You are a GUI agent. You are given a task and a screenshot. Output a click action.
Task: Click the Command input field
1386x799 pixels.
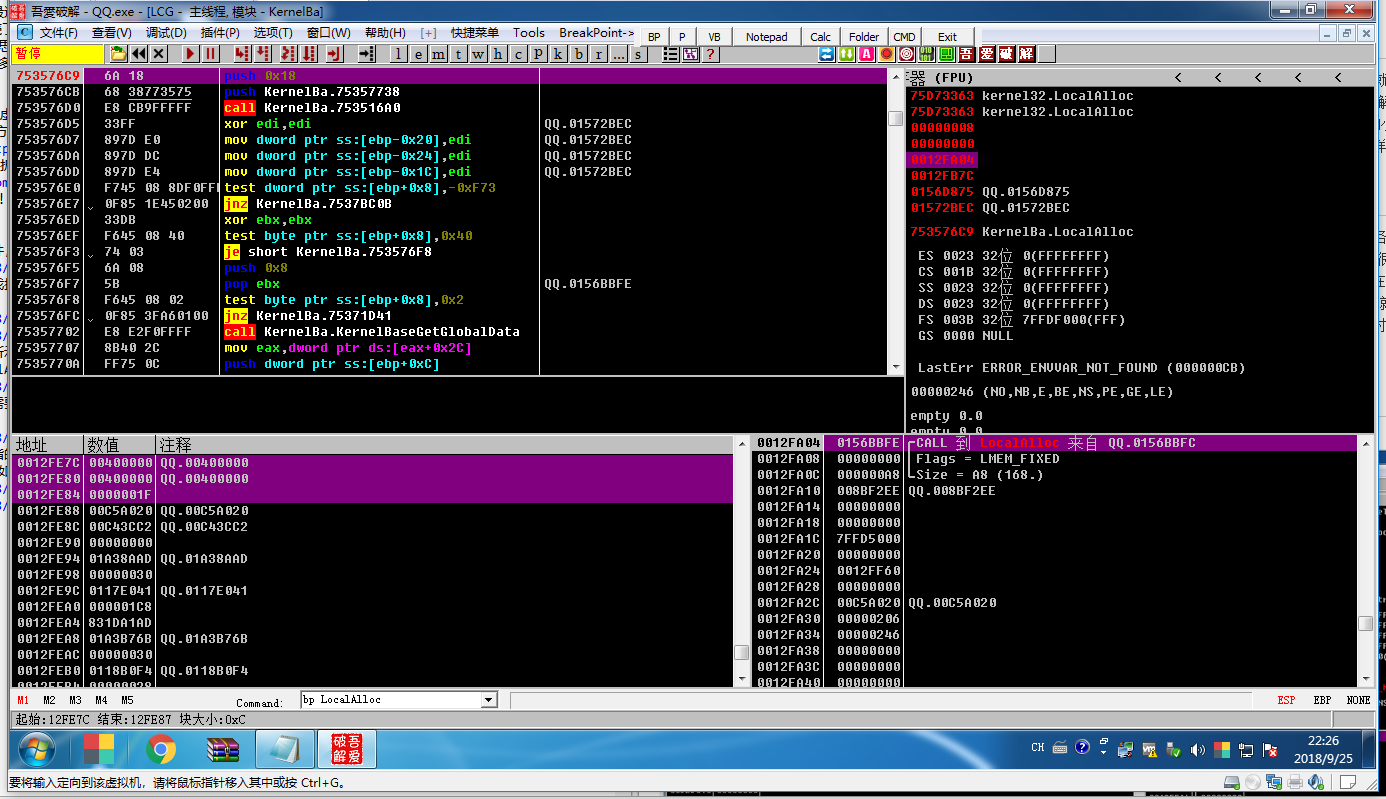[x=391, y=700]
